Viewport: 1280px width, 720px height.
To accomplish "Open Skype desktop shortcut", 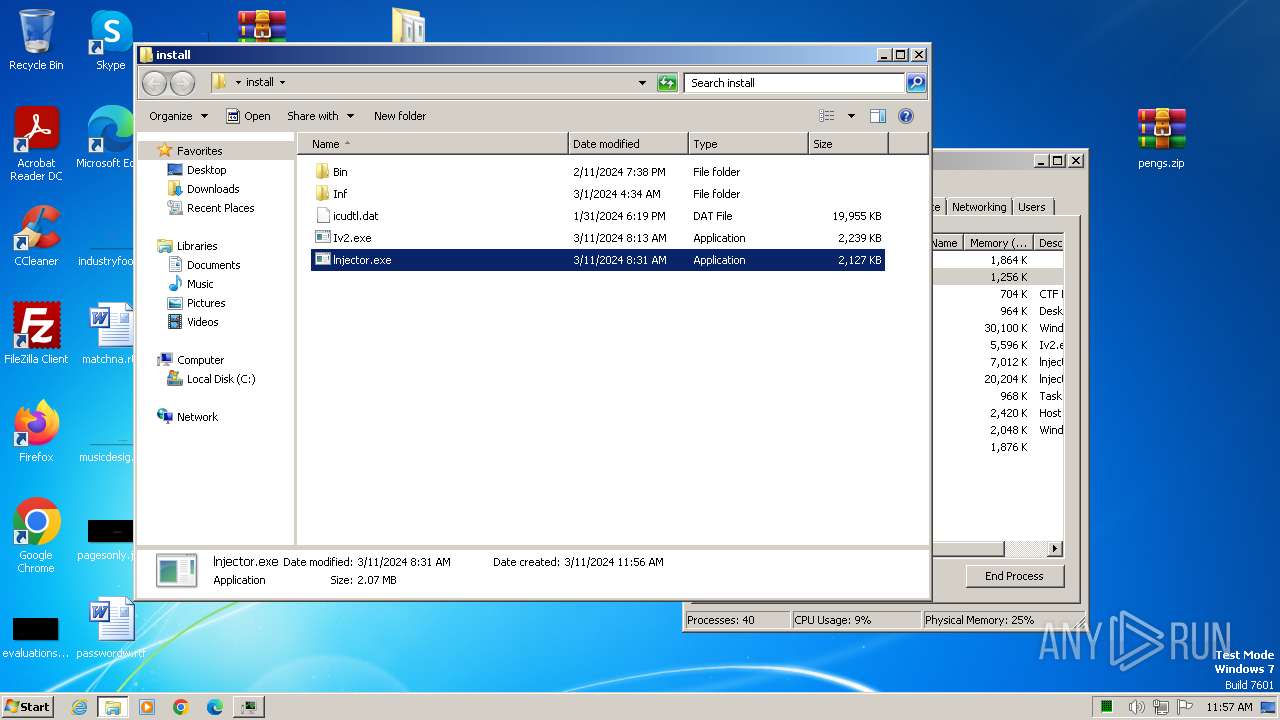I will tap(110, 40).
